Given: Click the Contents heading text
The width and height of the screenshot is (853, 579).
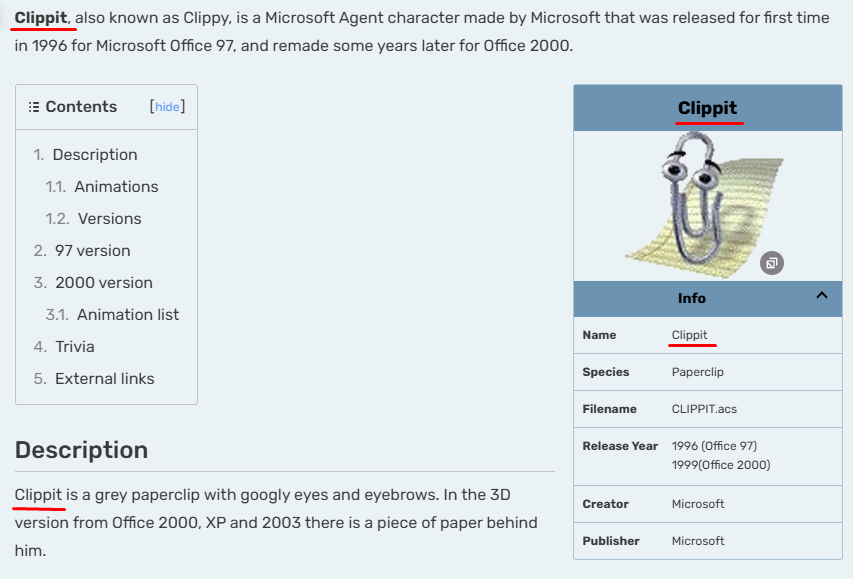Looking at the screenshot, I should pos(81,107).
